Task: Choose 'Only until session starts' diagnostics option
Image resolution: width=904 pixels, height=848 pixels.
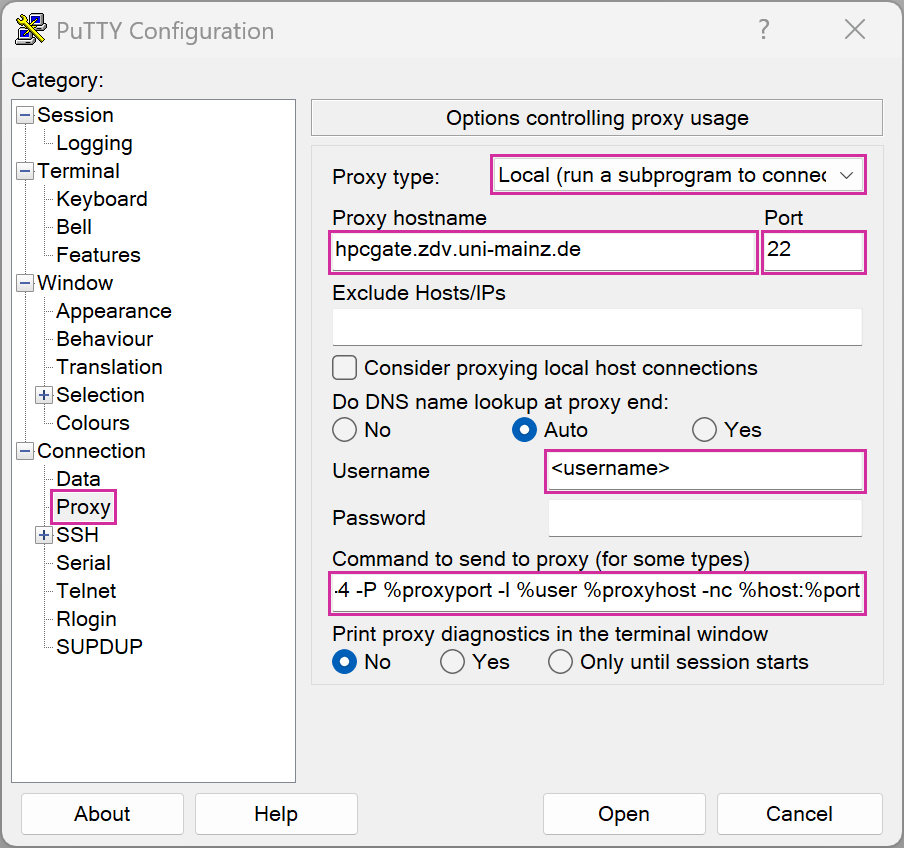Action: tap(561, 662)
